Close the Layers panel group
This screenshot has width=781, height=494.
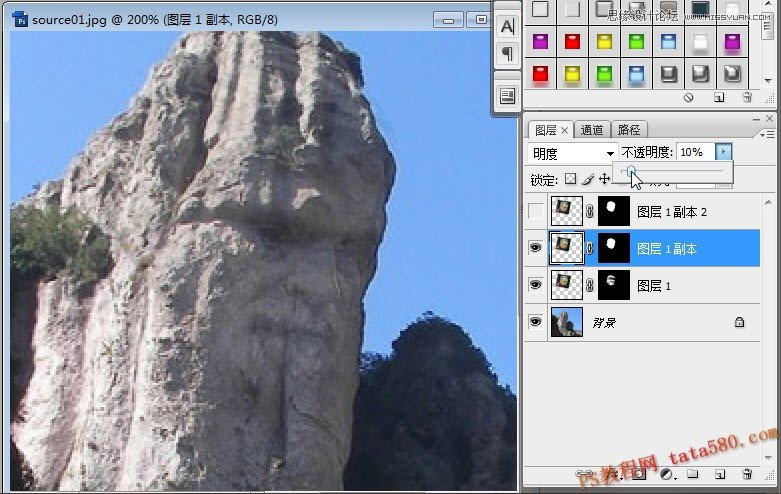[770, 119]
